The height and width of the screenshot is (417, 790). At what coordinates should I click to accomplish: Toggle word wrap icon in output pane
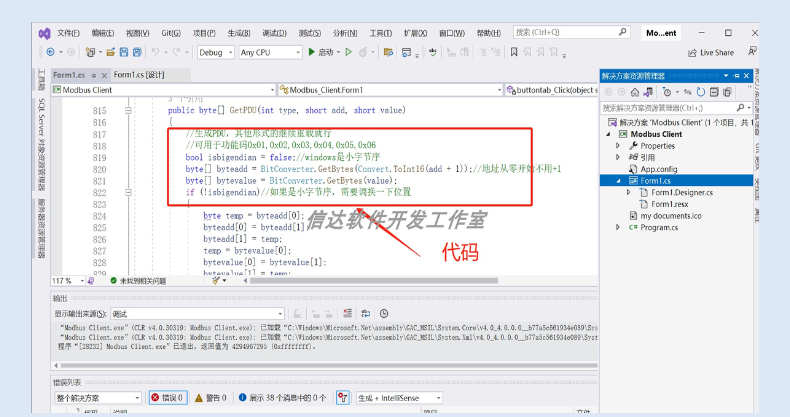coord(365,313)
